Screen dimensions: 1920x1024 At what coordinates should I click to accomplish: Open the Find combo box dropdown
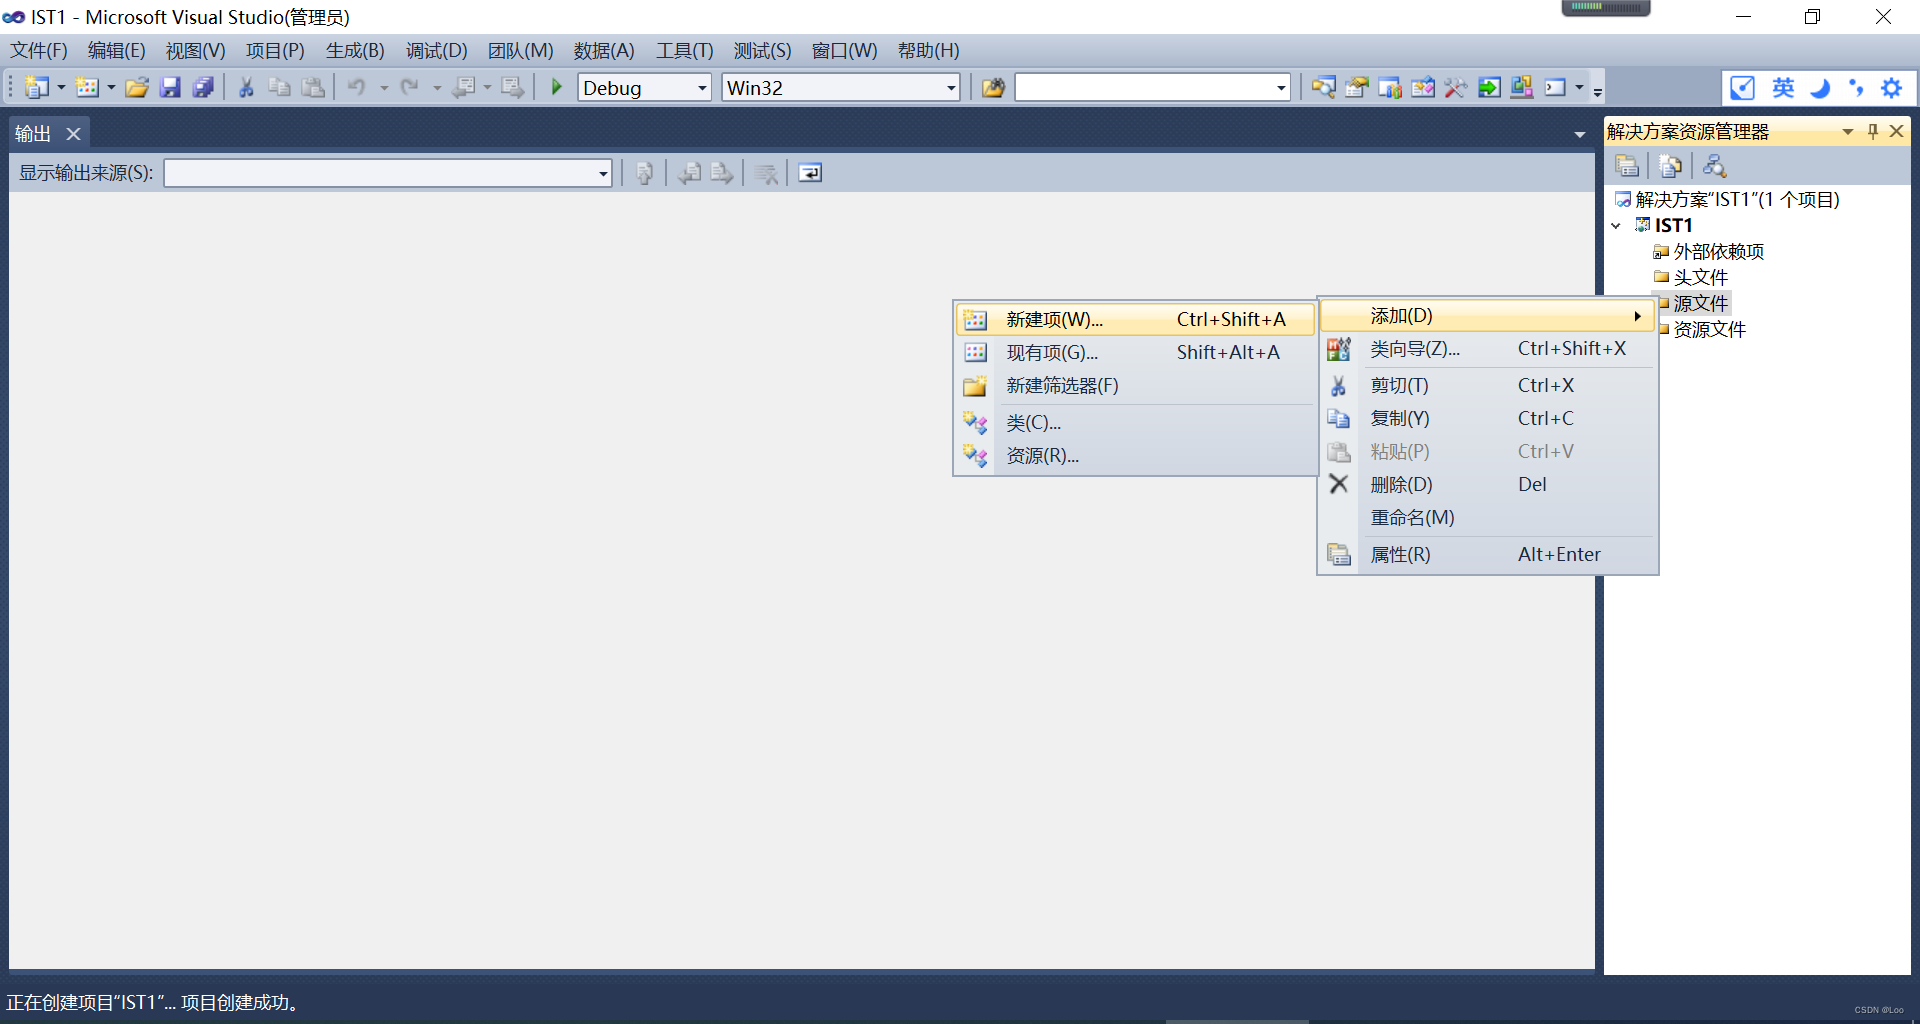pyautogui.click(x=1281, y=88)
